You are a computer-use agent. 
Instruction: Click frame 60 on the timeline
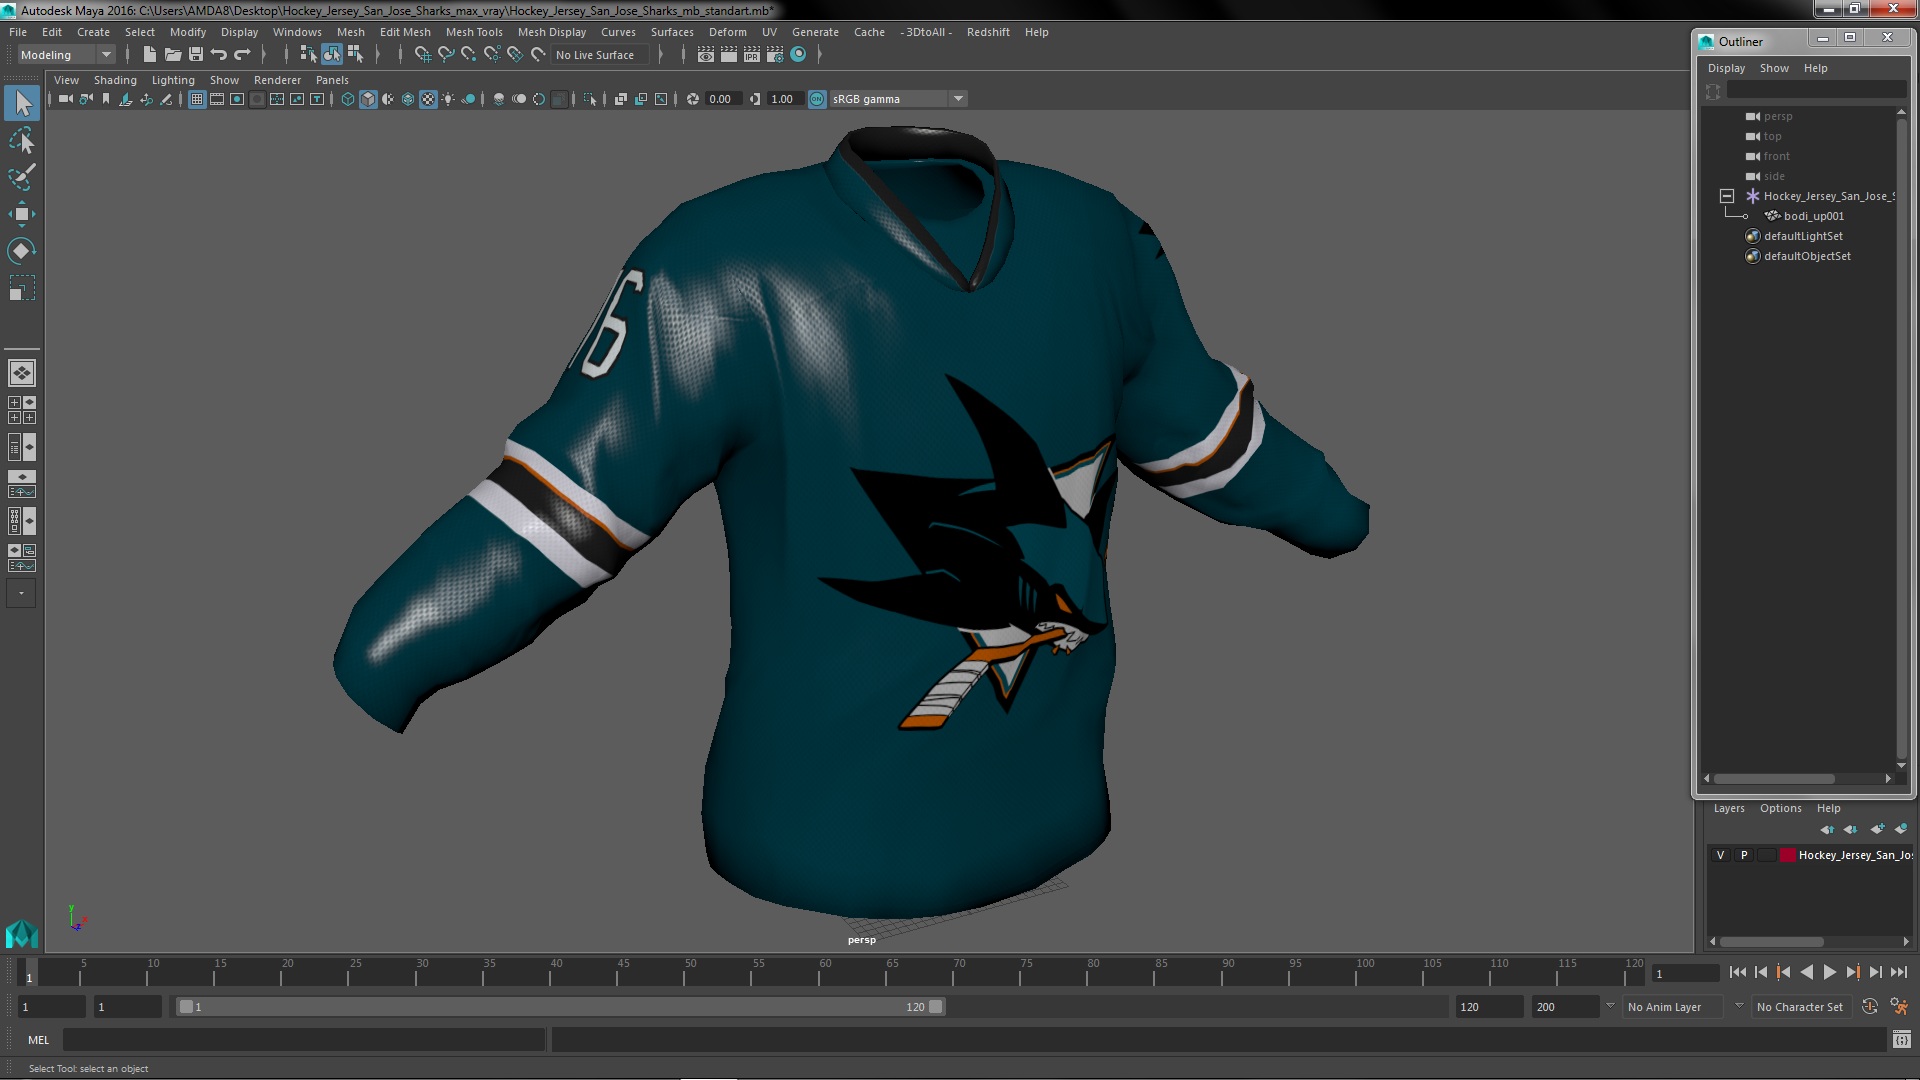point(824,972)
